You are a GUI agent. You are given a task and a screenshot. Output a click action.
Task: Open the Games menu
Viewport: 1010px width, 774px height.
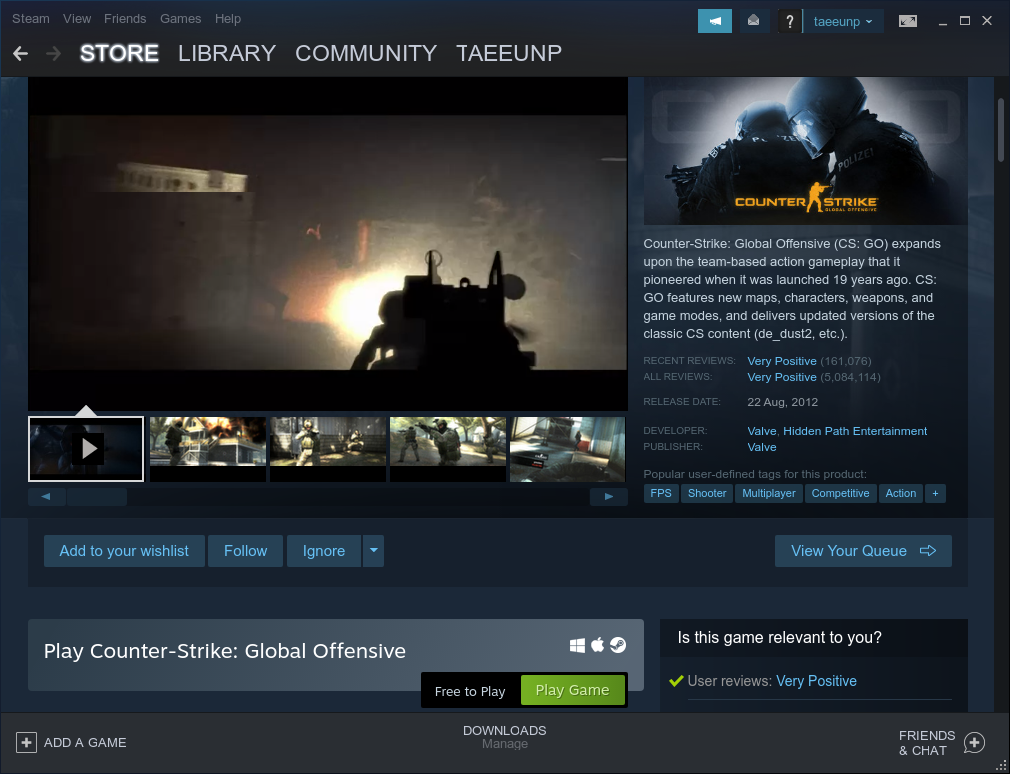coord(181,19)
